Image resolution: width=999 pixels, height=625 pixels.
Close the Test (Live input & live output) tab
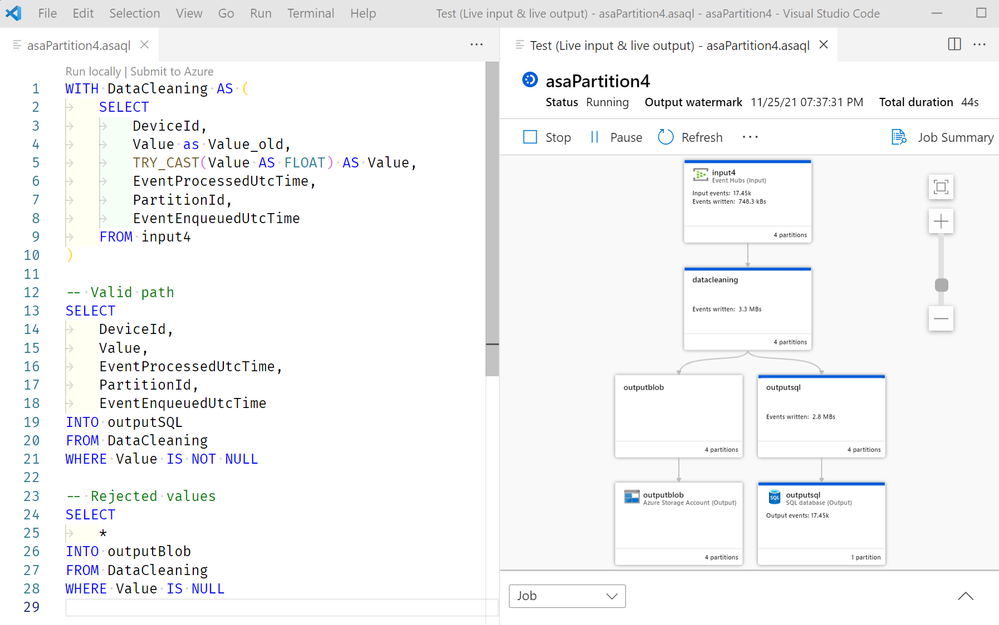(x=824, y=45)
